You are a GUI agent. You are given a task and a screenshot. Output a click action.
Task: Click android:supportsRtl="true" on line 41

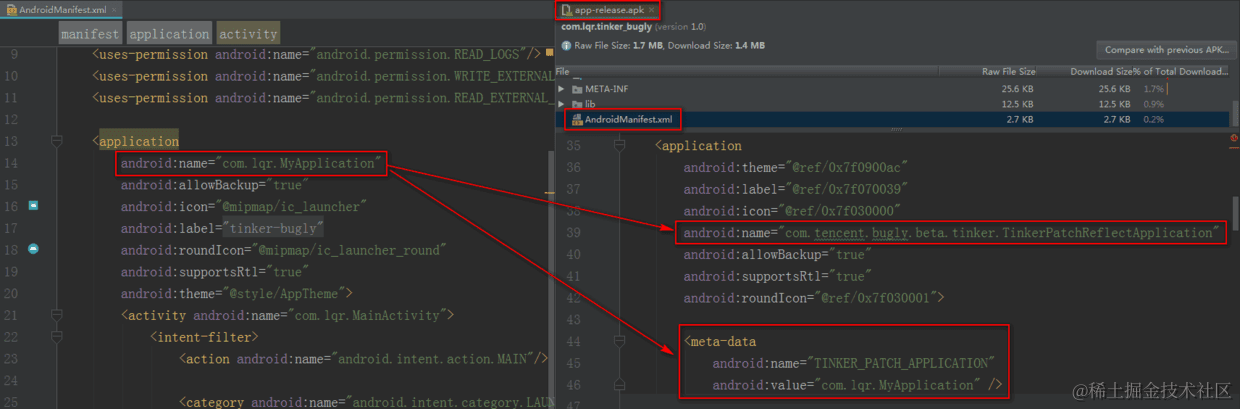(x=777, y=276)
